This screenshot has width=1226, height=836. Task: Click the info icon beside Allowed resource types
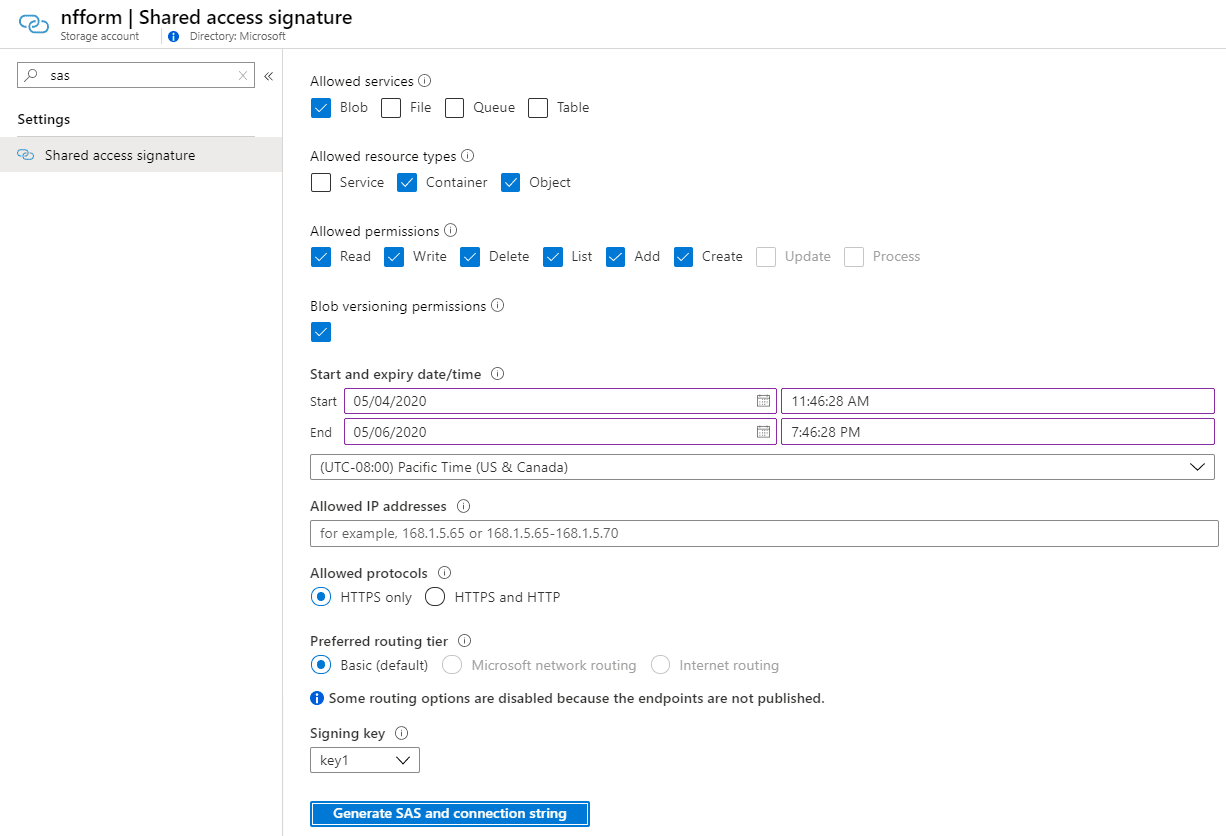coord(466,156)
